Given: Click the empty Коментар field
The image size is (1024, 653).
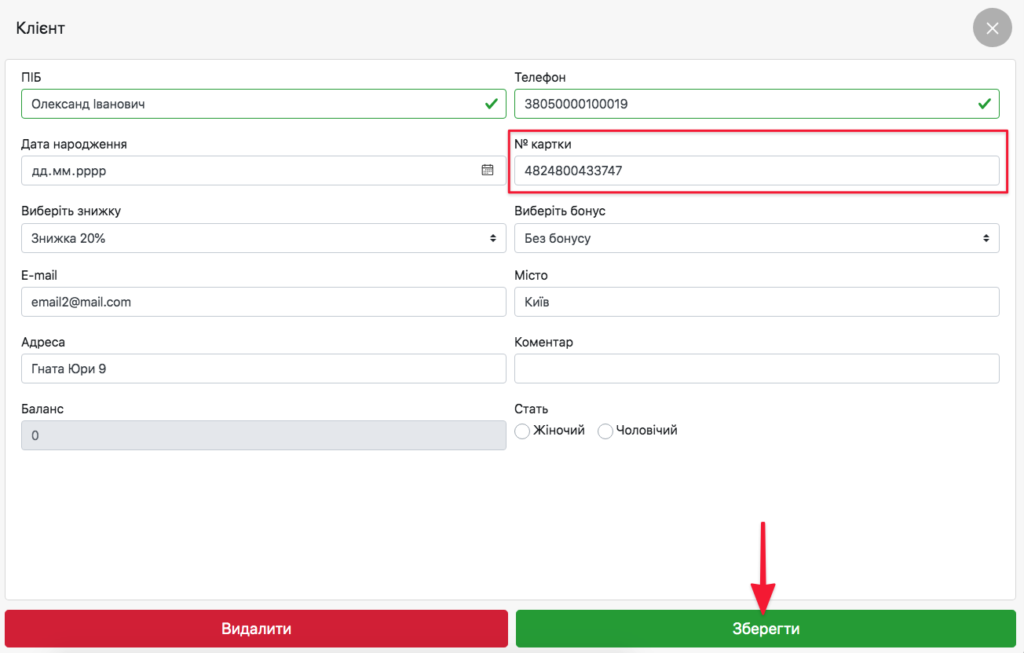Looking at the screenshot, I should [x=756, y=369].
